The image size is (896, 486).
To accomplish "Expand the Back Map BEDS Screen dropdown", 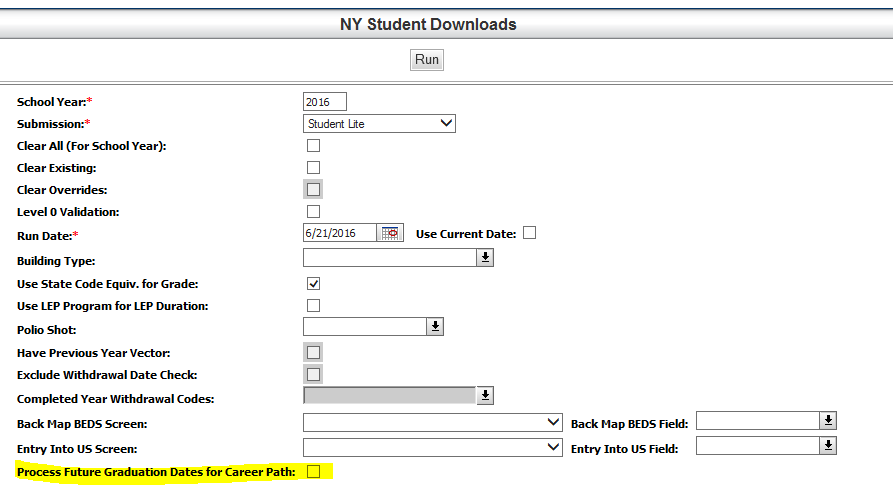I will [x=432, y=422].
